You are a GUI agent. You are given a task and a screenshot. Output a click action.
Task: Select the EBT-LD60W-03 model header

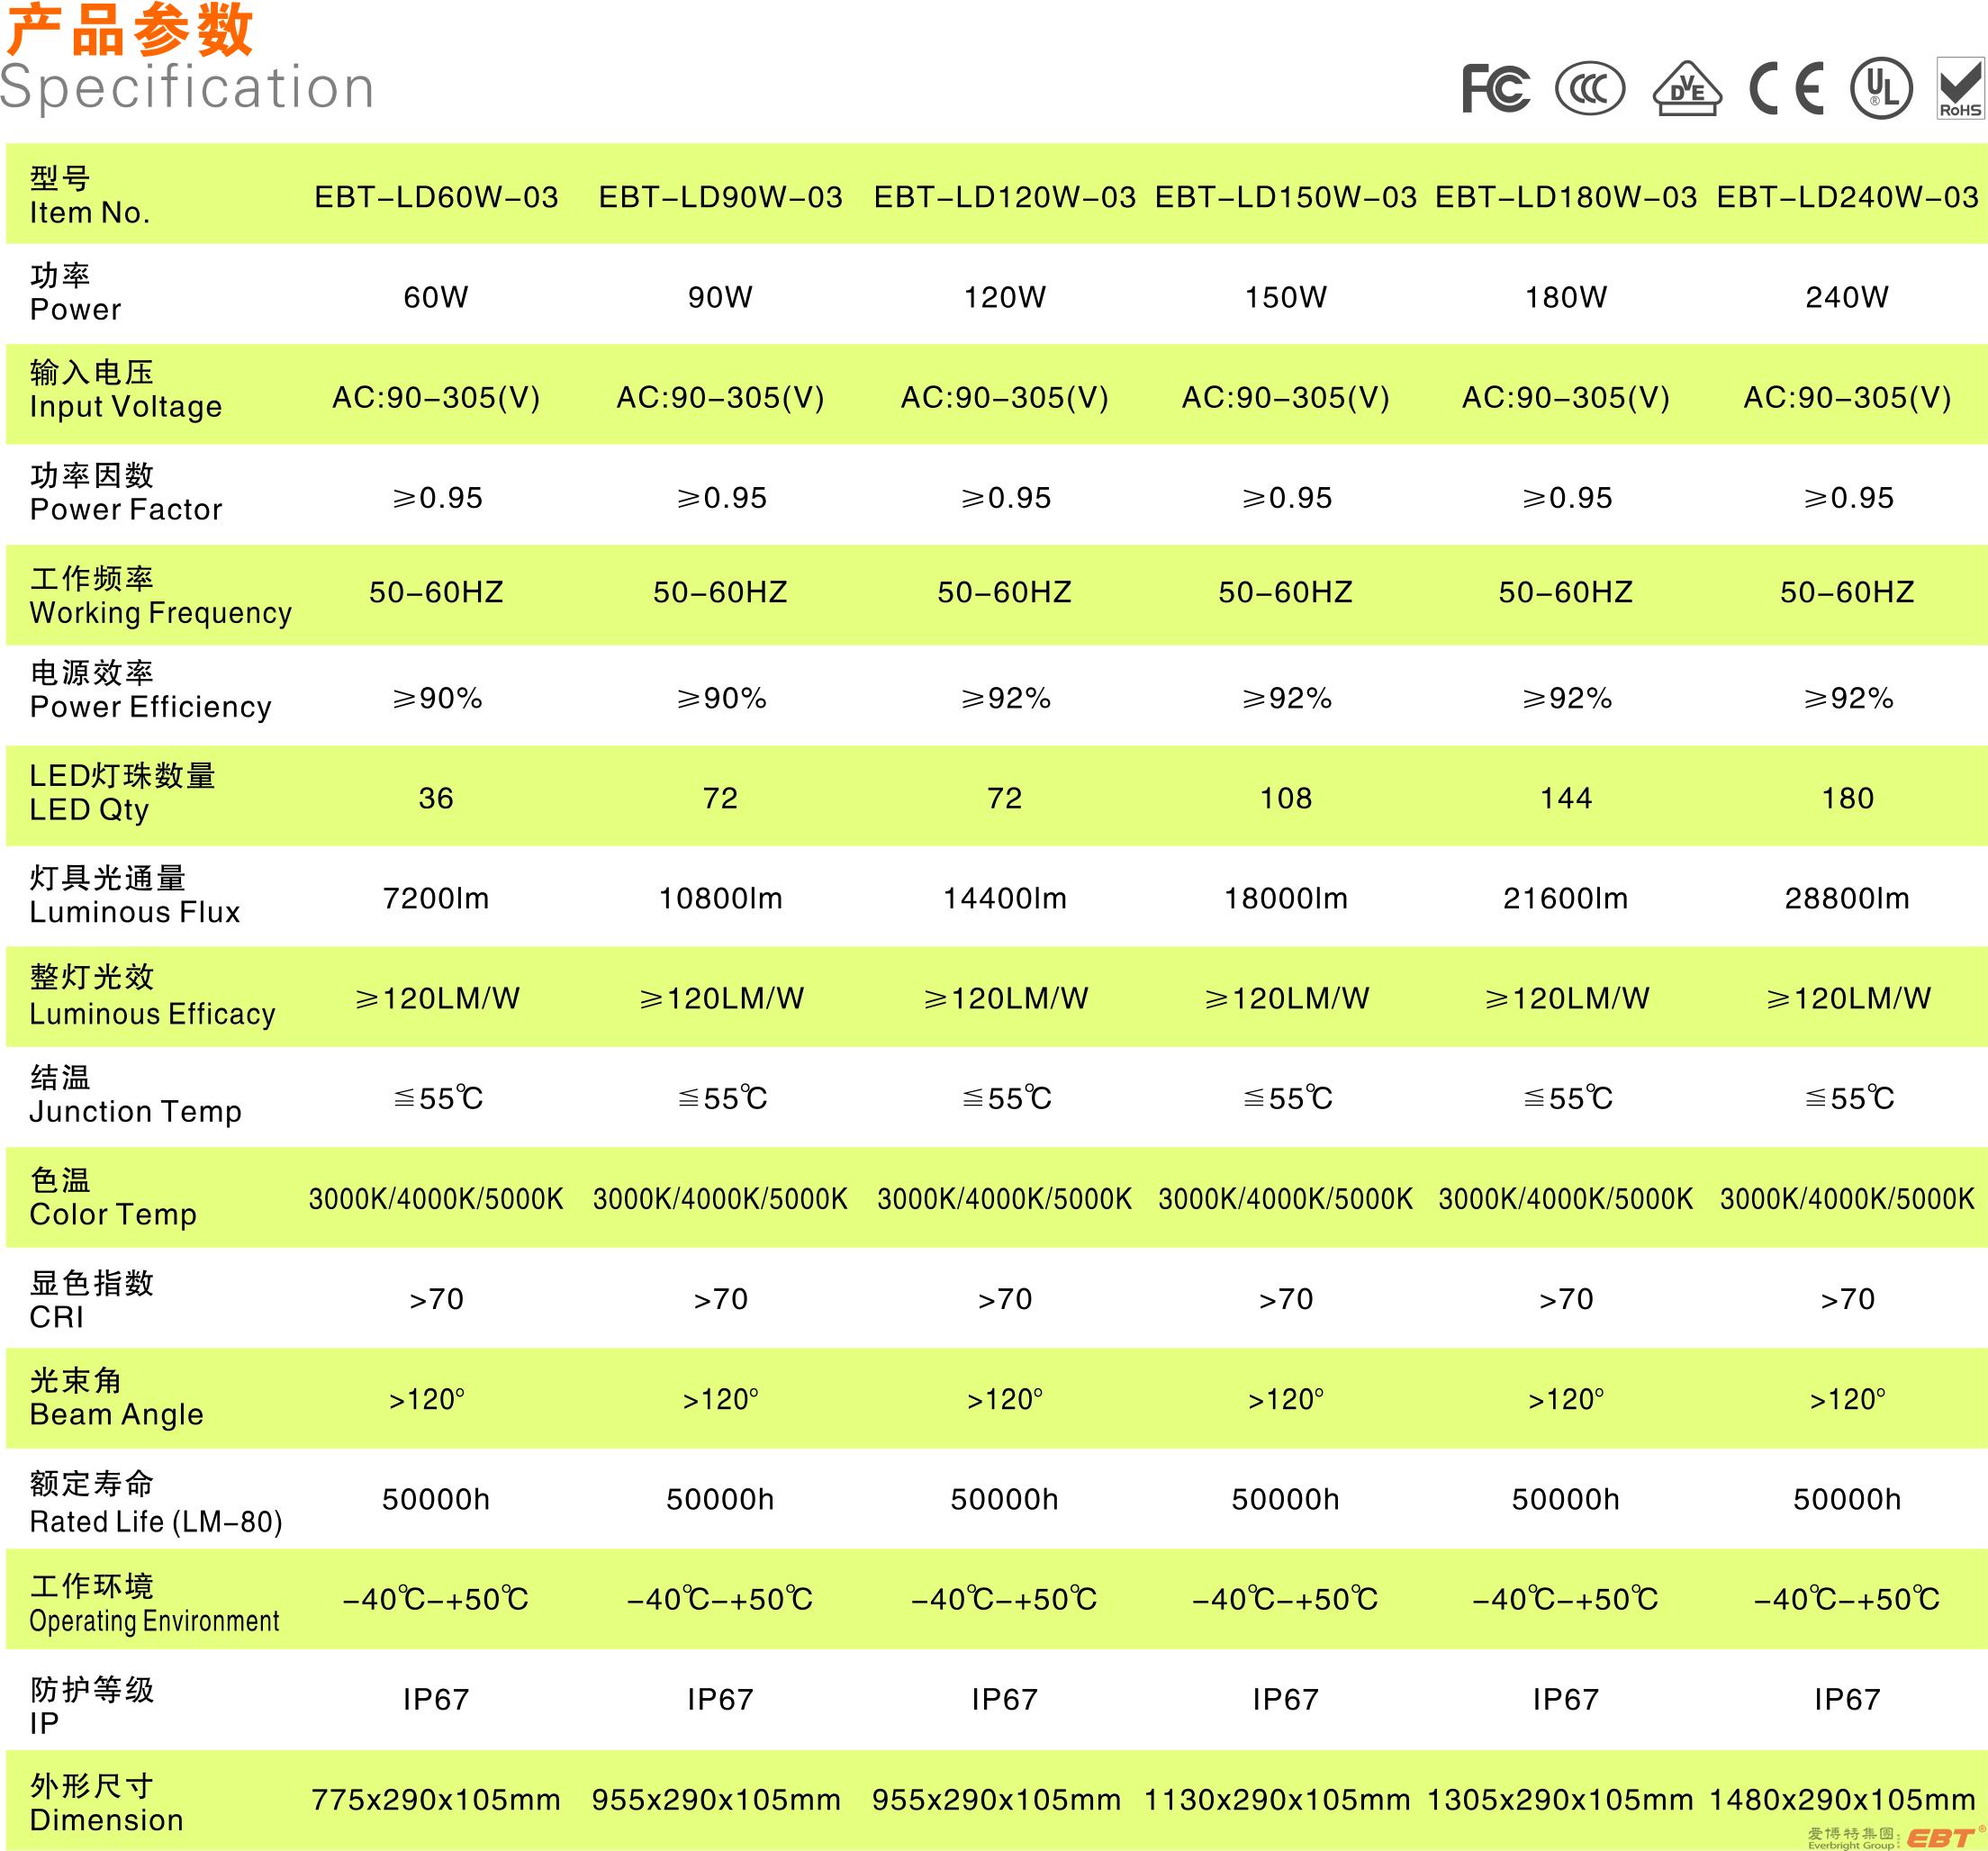click(436, 197)
